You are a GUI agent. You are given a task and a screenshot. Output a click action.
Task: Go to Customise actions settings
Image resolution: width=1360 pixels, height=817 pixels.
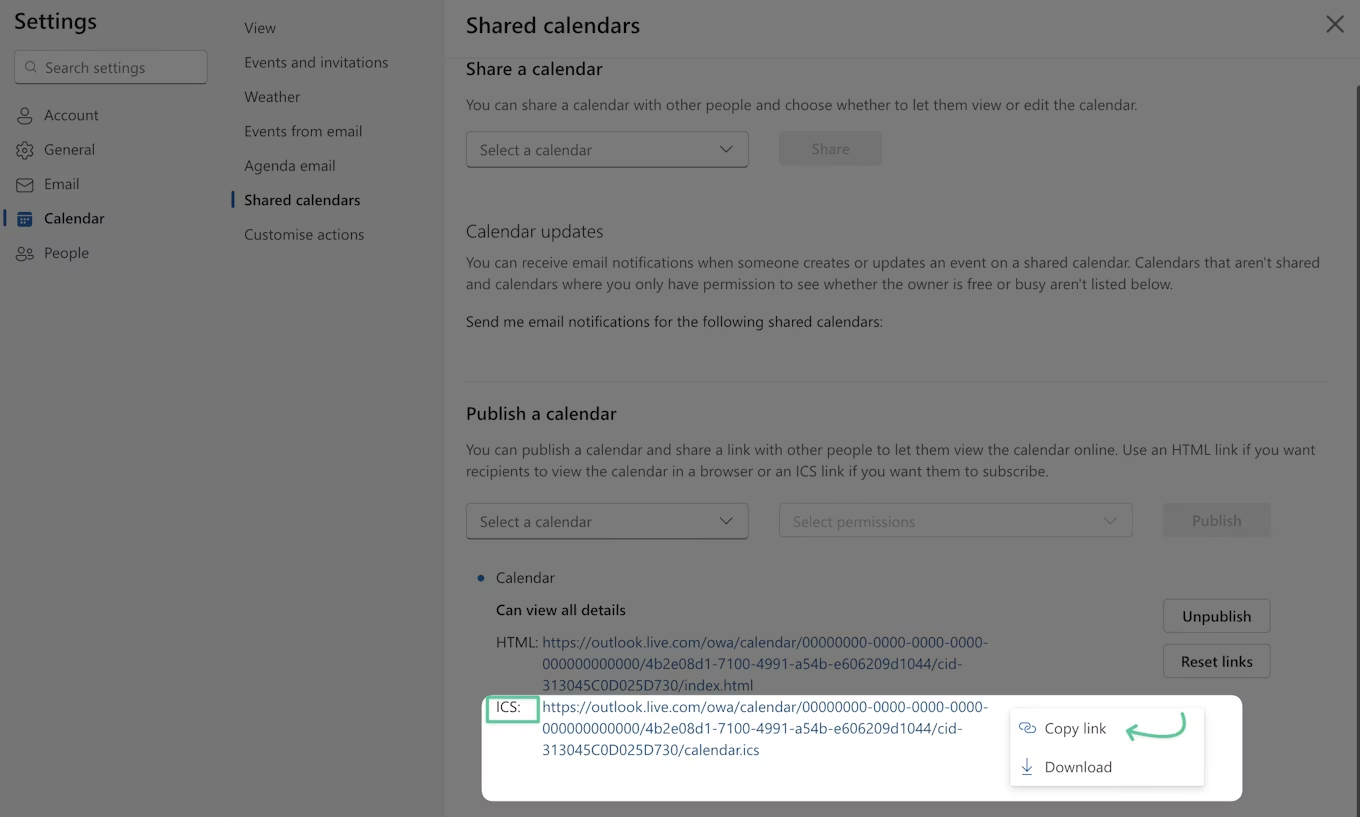304,234
